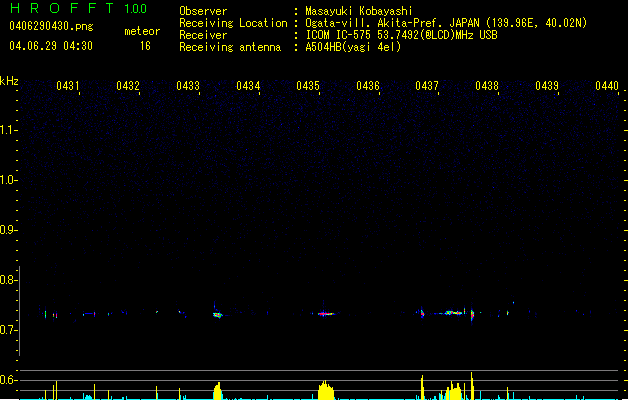Image resolution: width=629 pixels, height=400 pixels.
Task: Select the filename 0406290430.png
Action: click(x=51, y=26)
